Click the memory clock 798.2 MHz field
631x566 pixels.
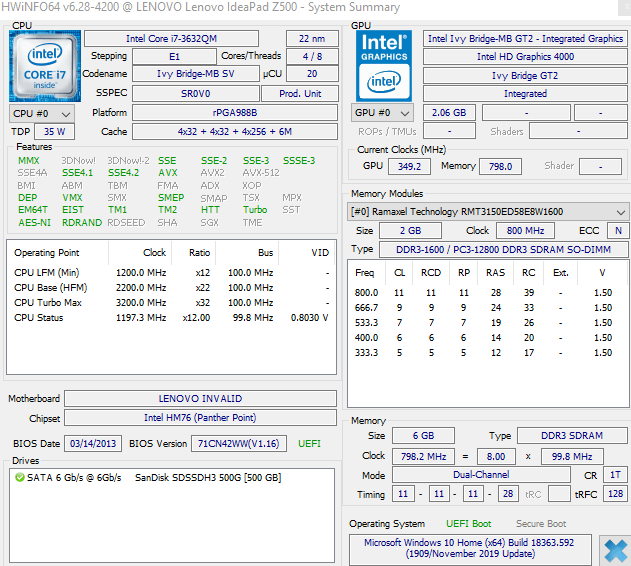point(423,457)
